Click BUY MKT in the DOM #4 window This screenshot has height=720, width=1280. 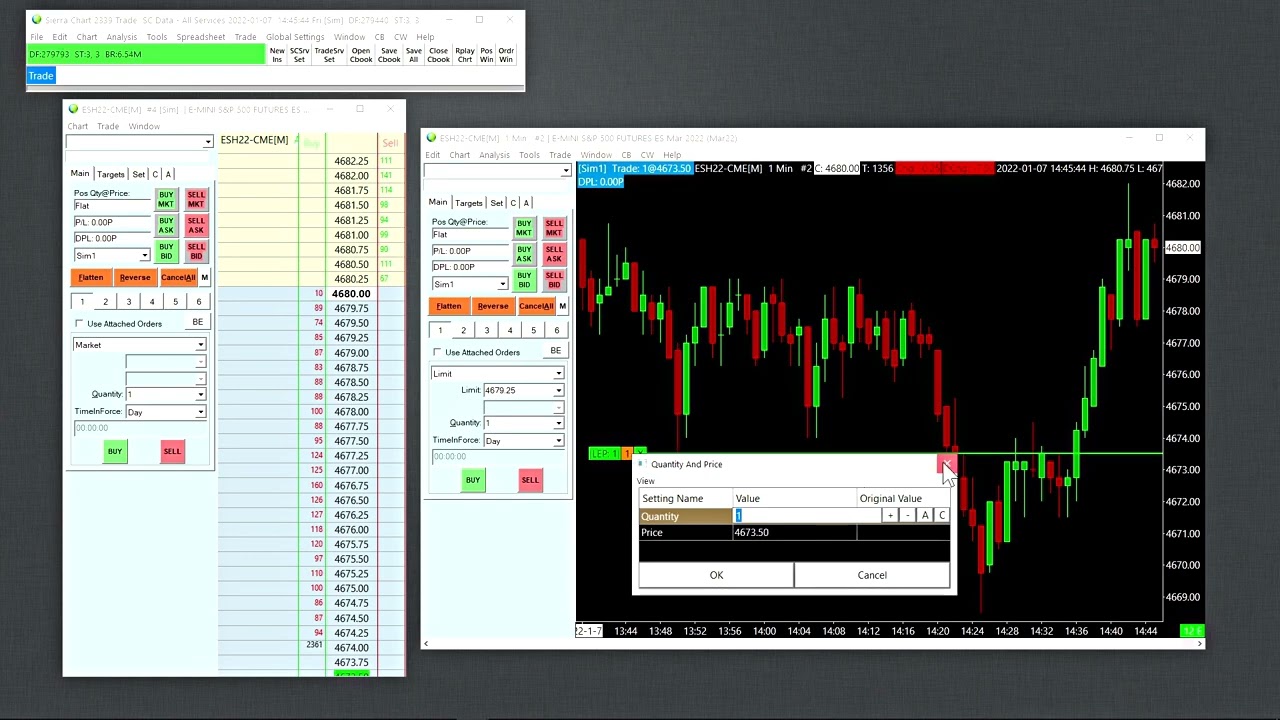click(166, 200)
